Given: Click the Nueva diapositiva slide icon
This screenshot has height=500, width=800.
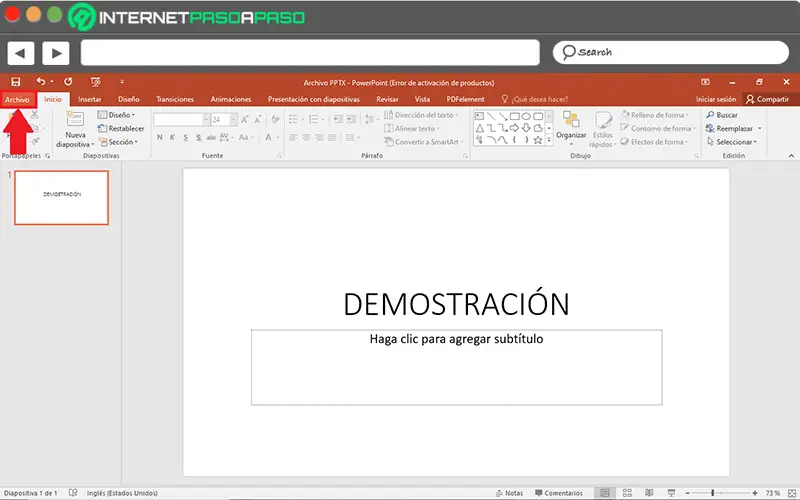Looking at the screenshot, I should click(75, 120).
